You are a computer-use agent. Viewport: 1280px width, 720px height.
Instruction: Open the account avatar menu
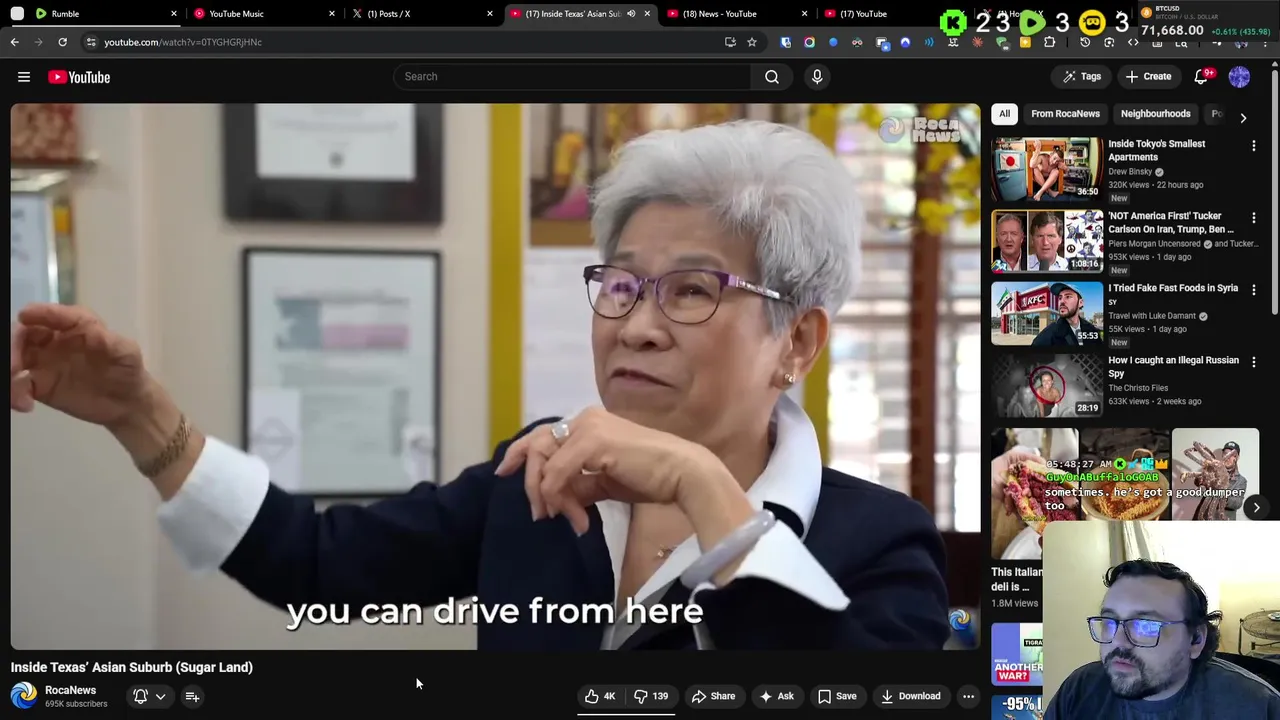click(x=1239, y=77)
